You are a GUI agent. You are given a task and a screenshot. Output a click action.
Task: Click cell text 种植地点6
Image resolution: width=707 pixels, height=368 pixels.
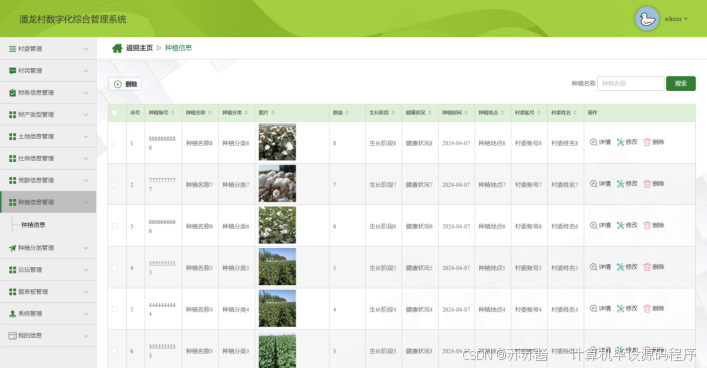click(x=492, y=226)
